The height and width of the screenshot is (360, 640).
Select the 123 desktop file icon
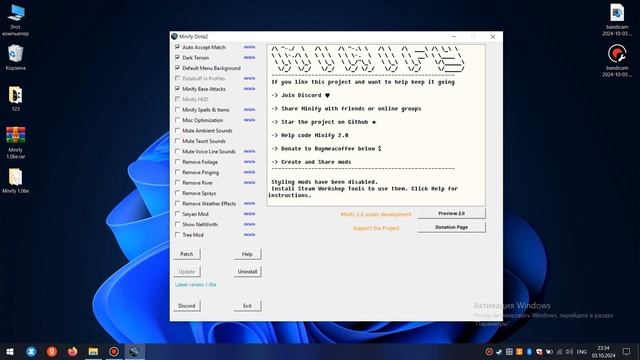pos(16,98)
